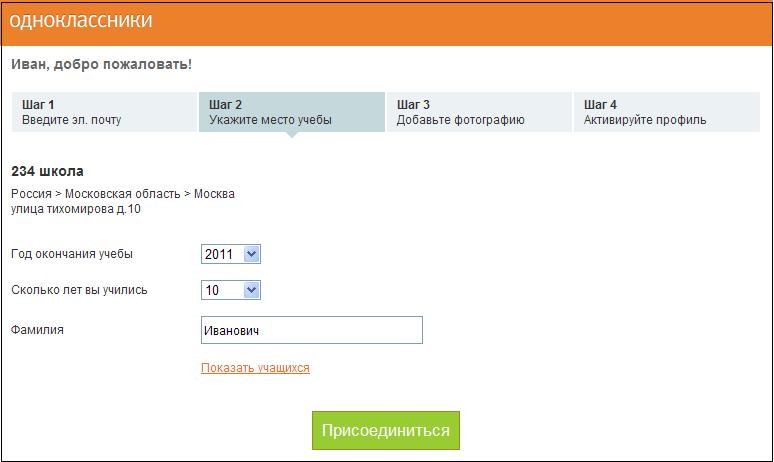774x462 pixels.
Task: Click Московская область in the breadcrumb
Action: click(123, 194)
